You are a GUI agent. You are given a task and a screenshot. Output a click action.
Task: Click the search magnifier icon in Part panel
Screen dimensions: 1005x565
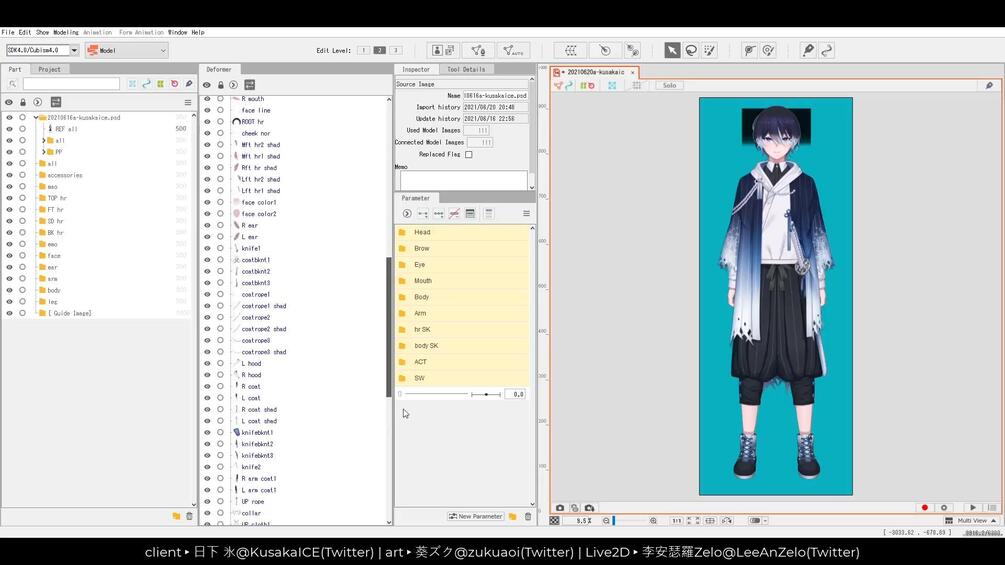(12, 84)
